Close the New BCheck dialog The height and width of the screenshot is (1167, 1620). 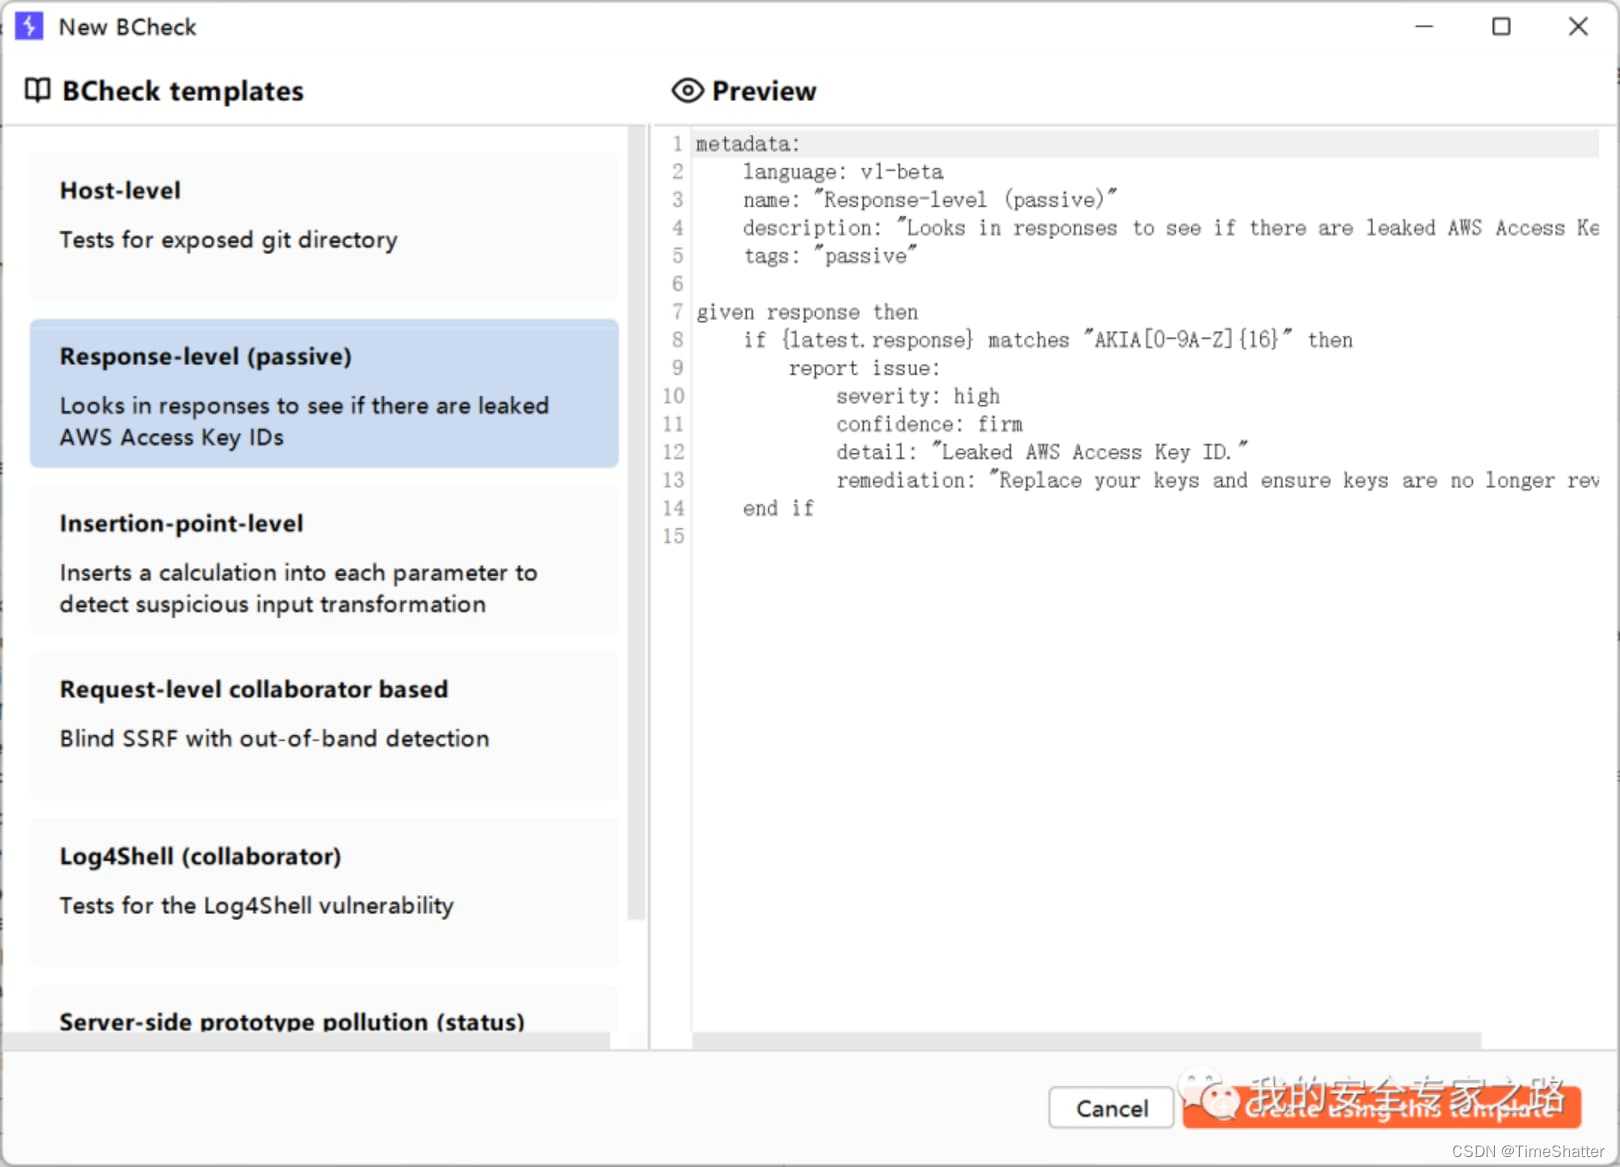1578,26
